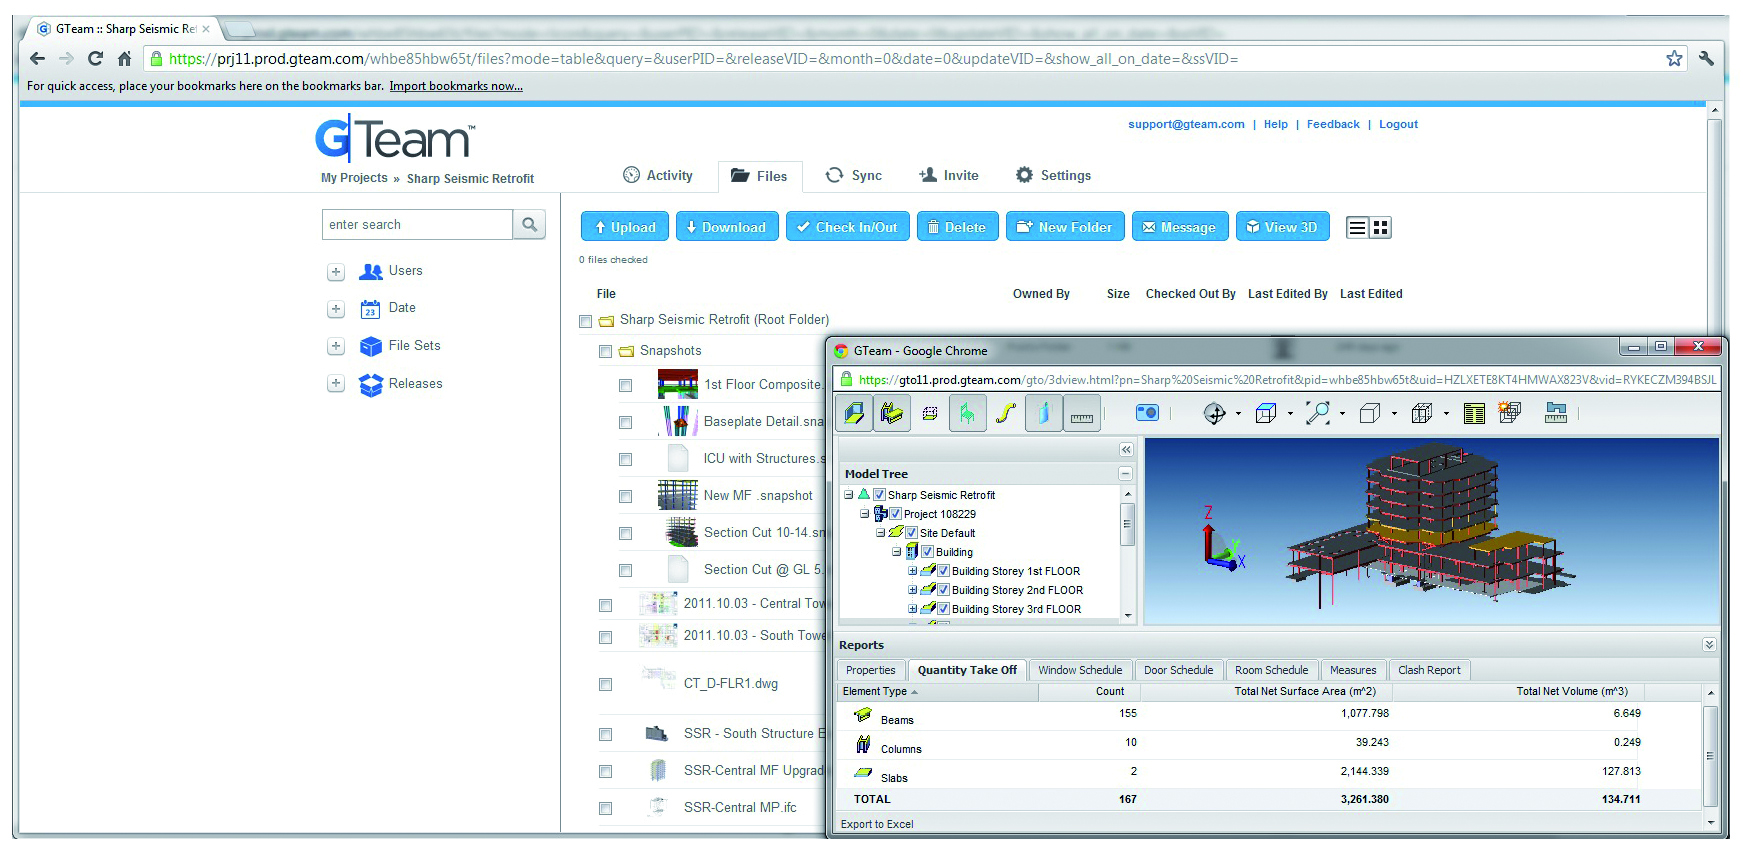
Task: Click the browser back arrow
Action: 38,58
